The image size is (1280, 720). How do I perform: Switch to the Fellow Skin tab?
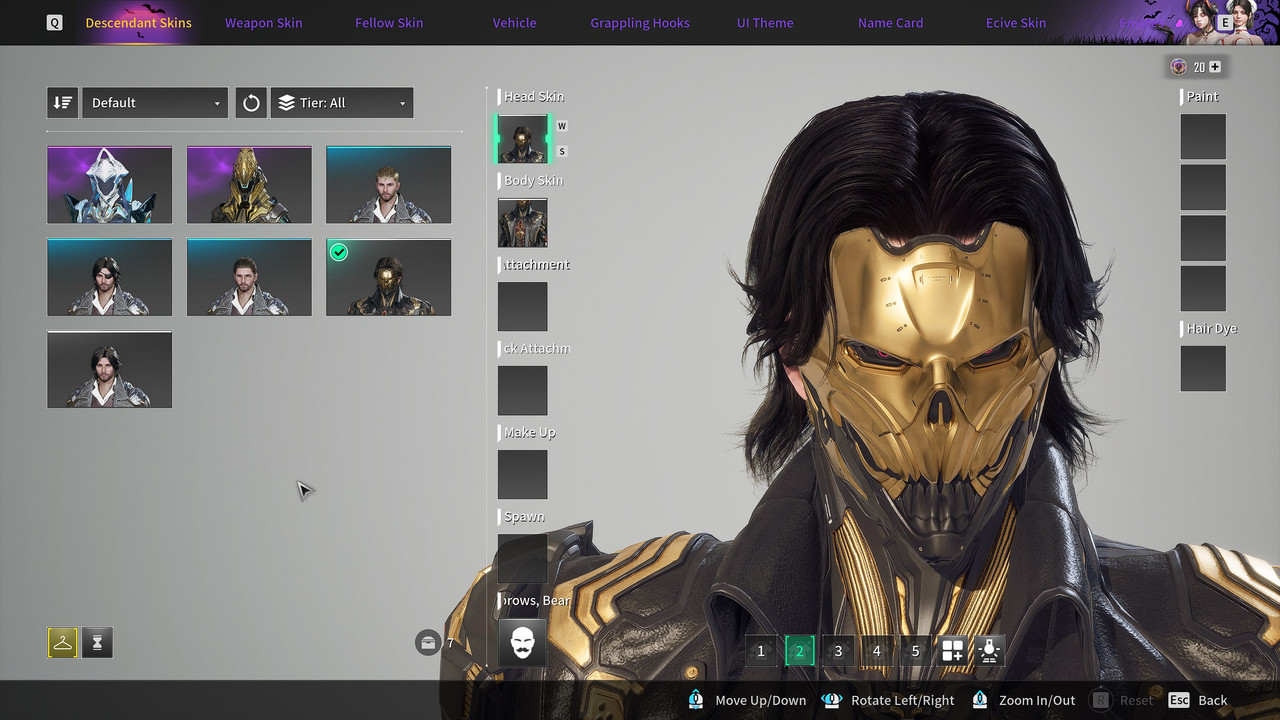click(389, 22)
